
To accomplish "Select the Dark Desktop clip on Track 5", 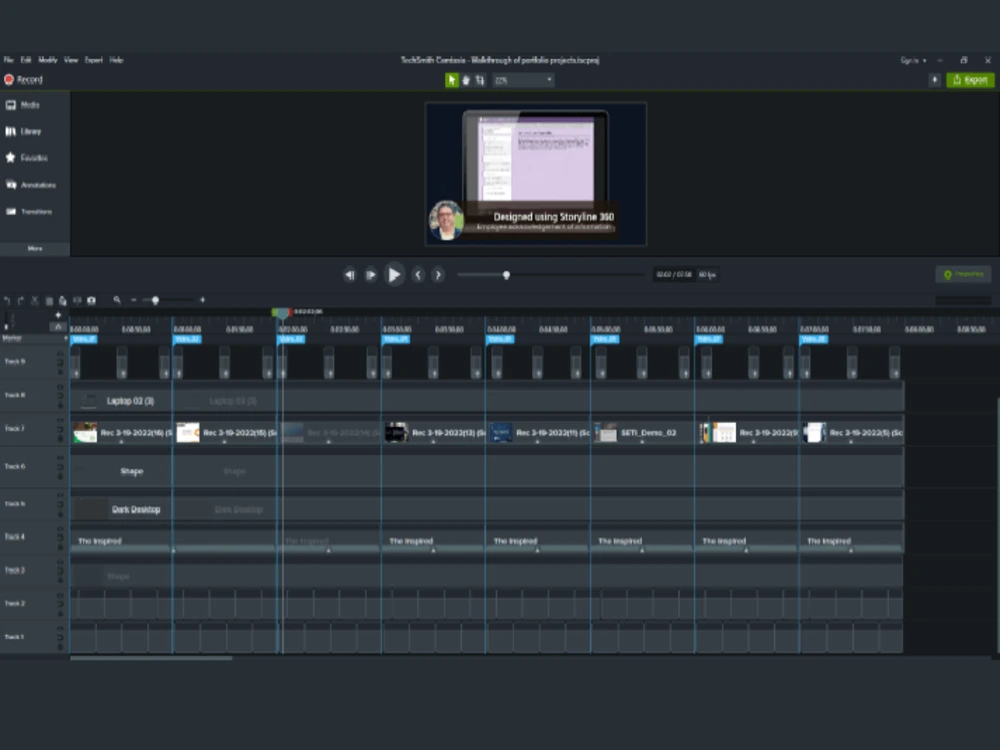I will click(121, 509).
